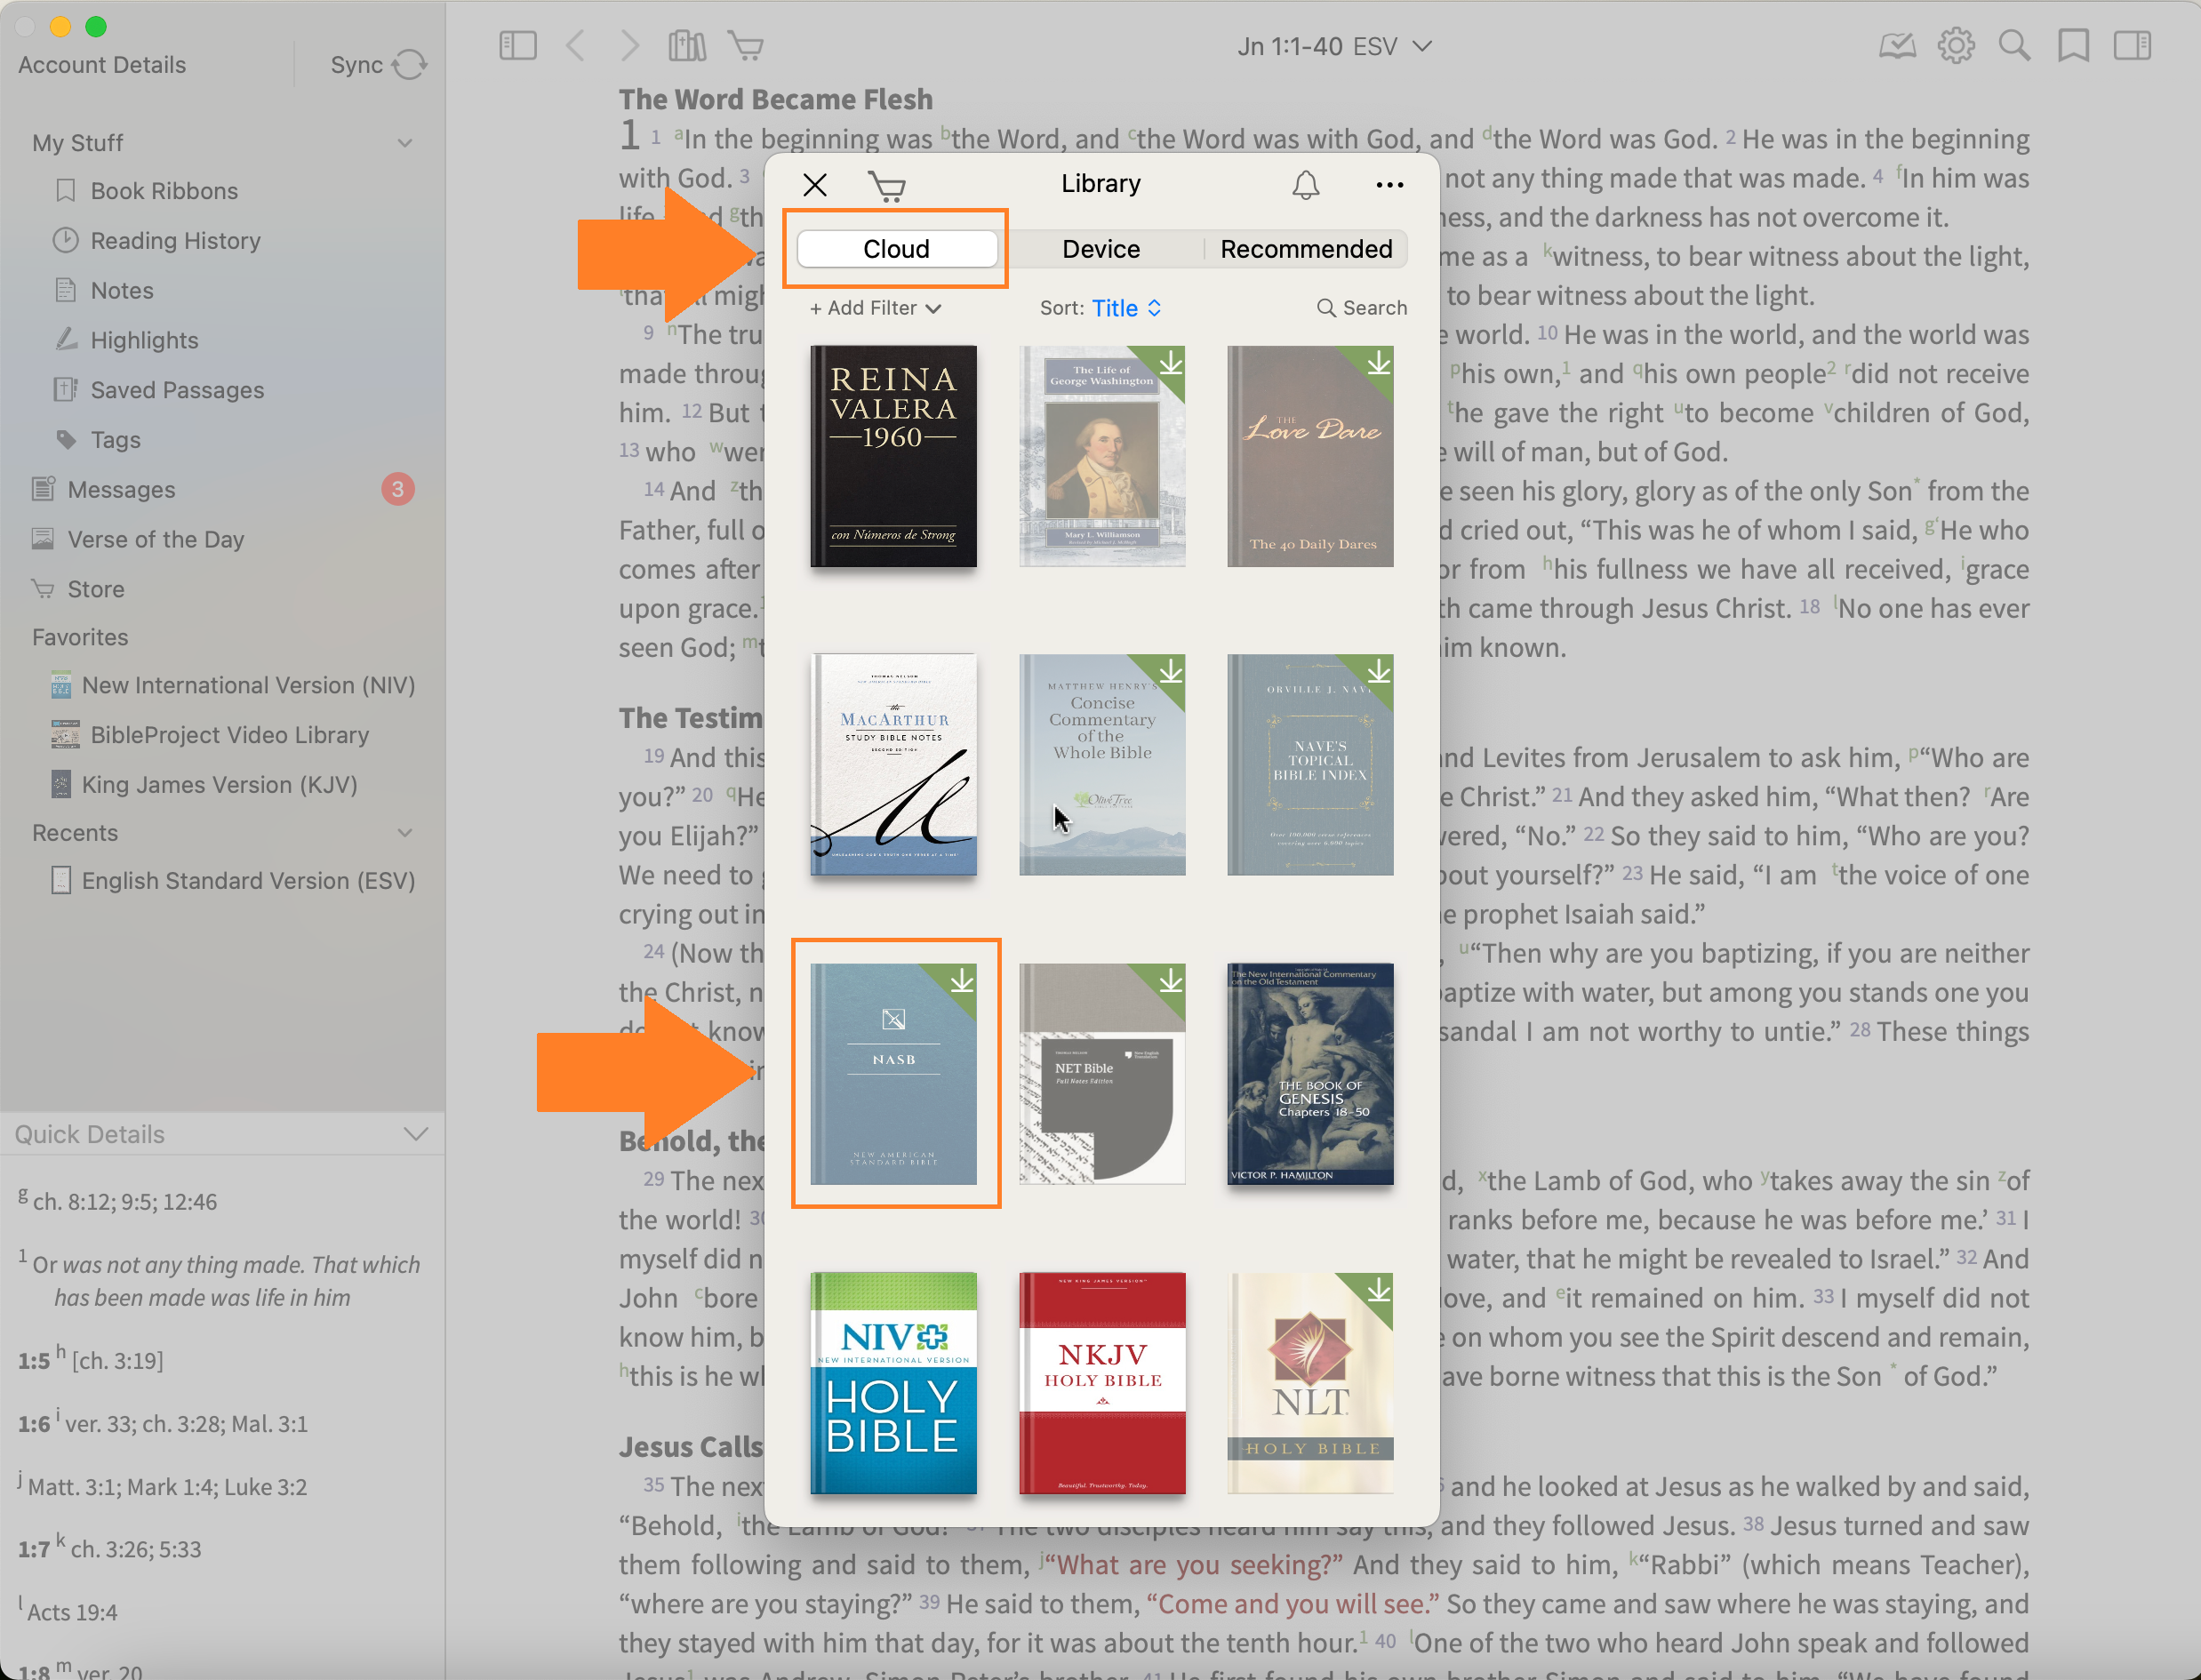Toggle the right split window icon
The image size is (2201, 1680).
coord(2132,46)
